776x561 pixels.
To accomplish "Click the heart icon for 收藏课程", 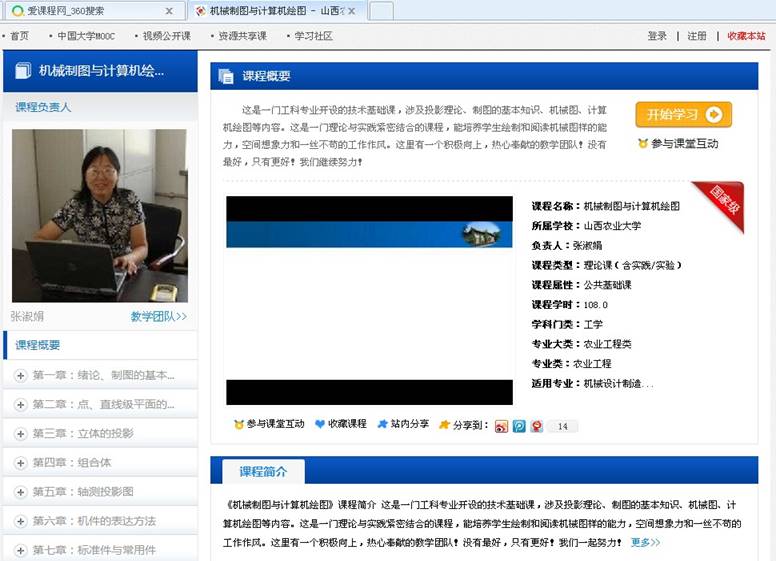I will point(320,424).
